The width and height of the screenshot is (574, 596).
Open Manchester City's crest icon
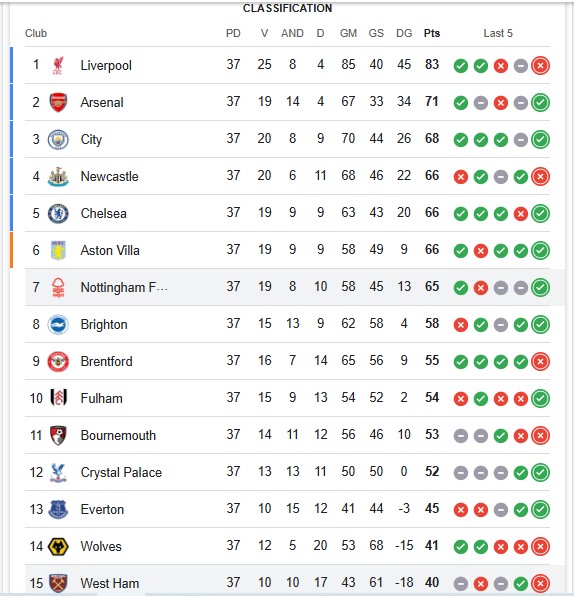pos(58,139)
